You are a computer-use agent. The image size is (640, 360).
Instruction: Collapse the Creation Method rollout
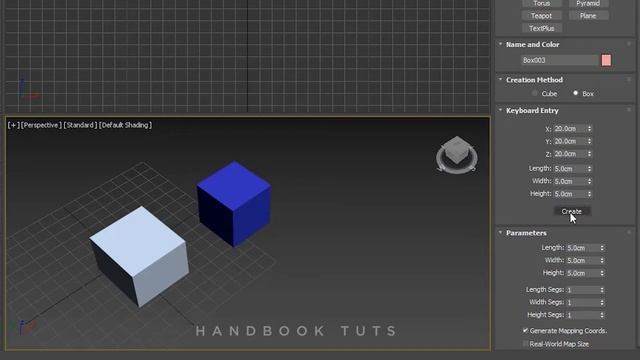[x=500, y=80]
